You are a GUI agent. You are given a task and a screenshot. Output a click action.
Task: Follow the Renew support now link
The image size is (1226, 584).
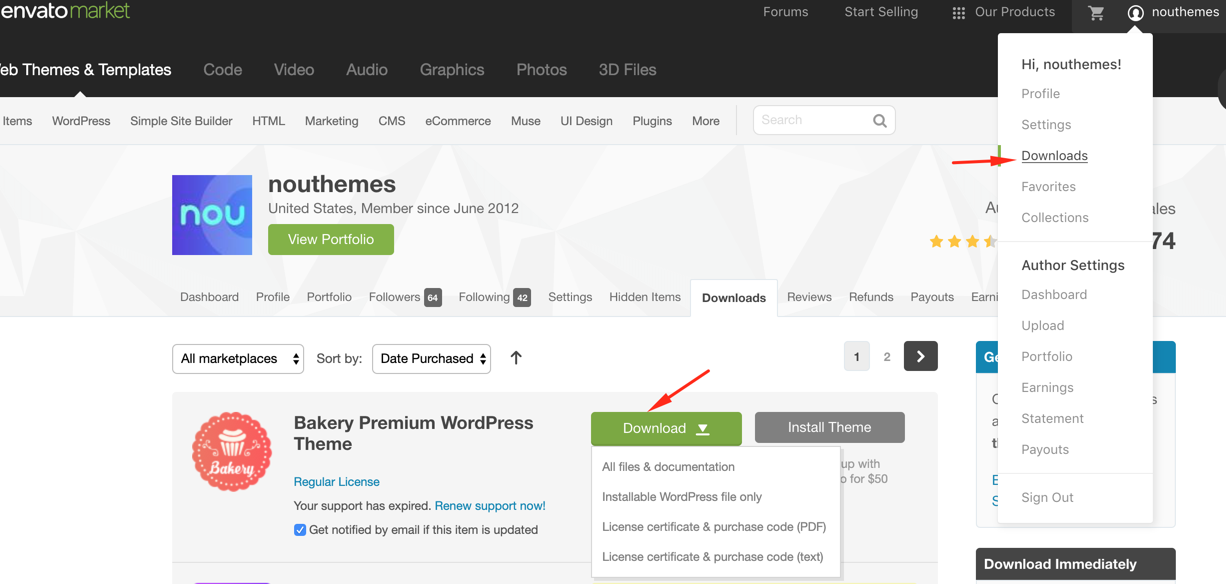pos(490,506)
